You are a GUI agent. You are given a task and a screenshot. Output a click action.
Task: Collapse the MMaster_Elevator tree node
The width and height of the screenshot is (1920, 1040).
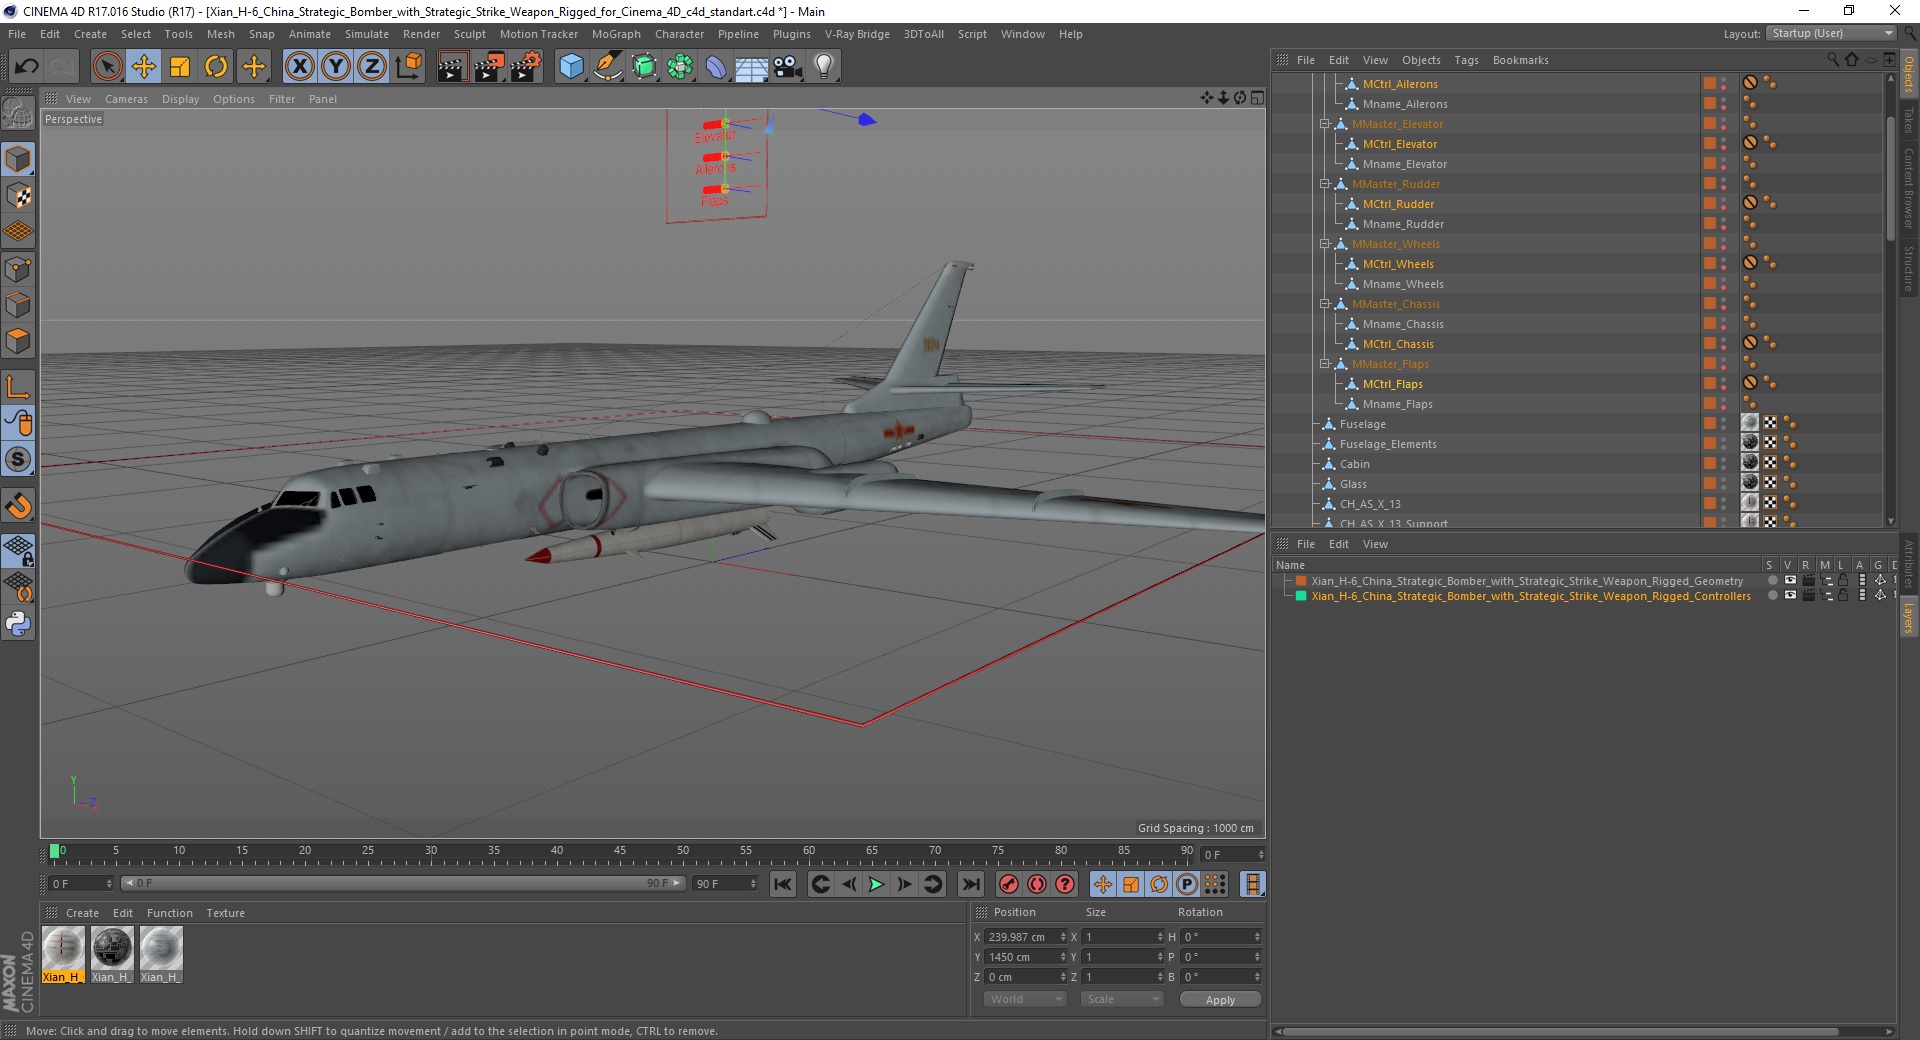[1324, 124]
